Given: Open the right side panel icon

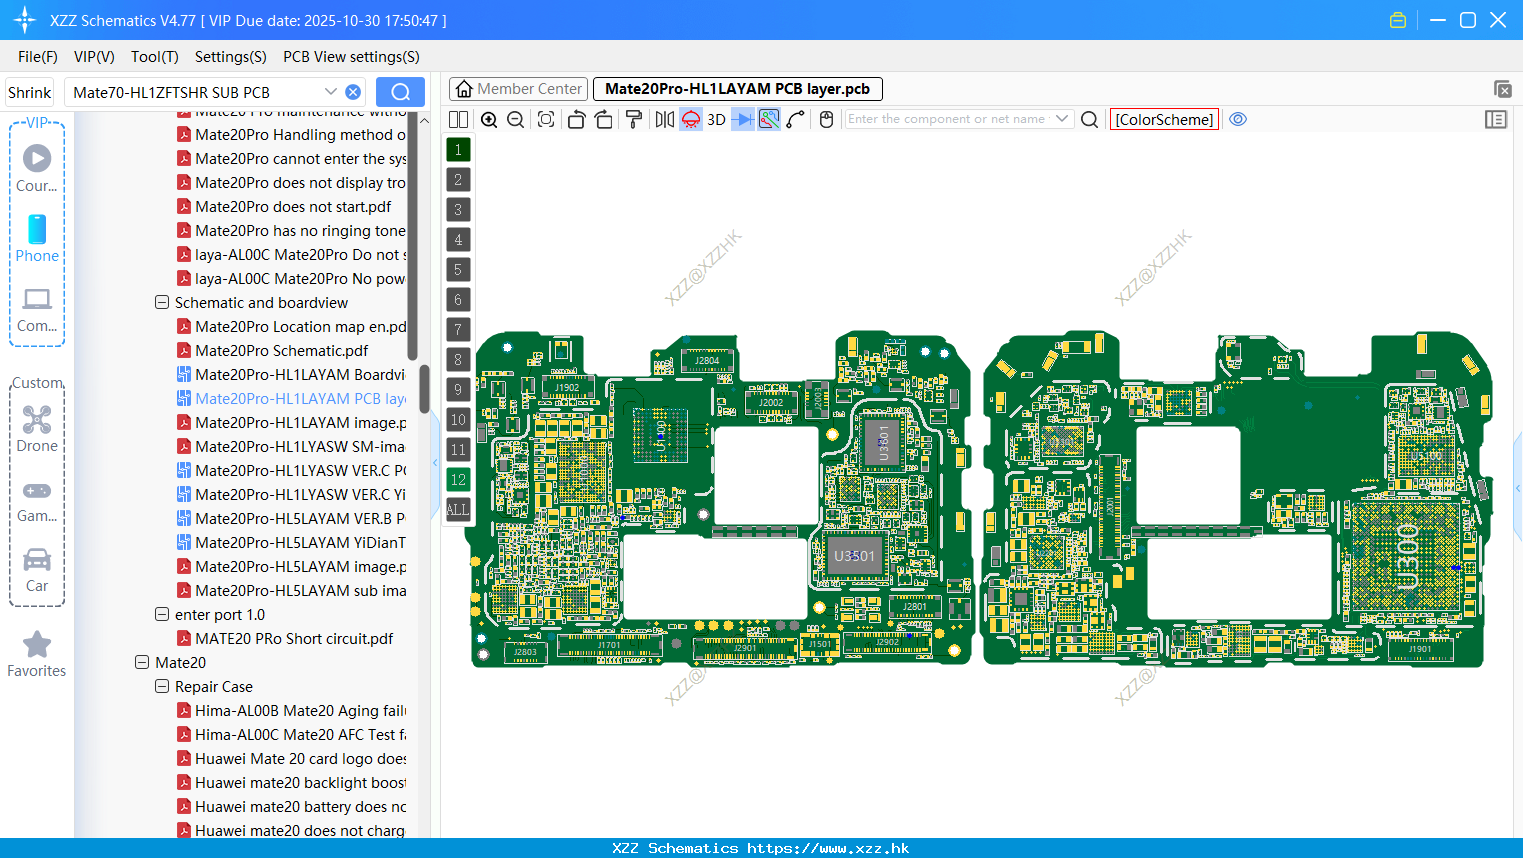Looking at the screenshot, I should click(x=1496, y=119).
